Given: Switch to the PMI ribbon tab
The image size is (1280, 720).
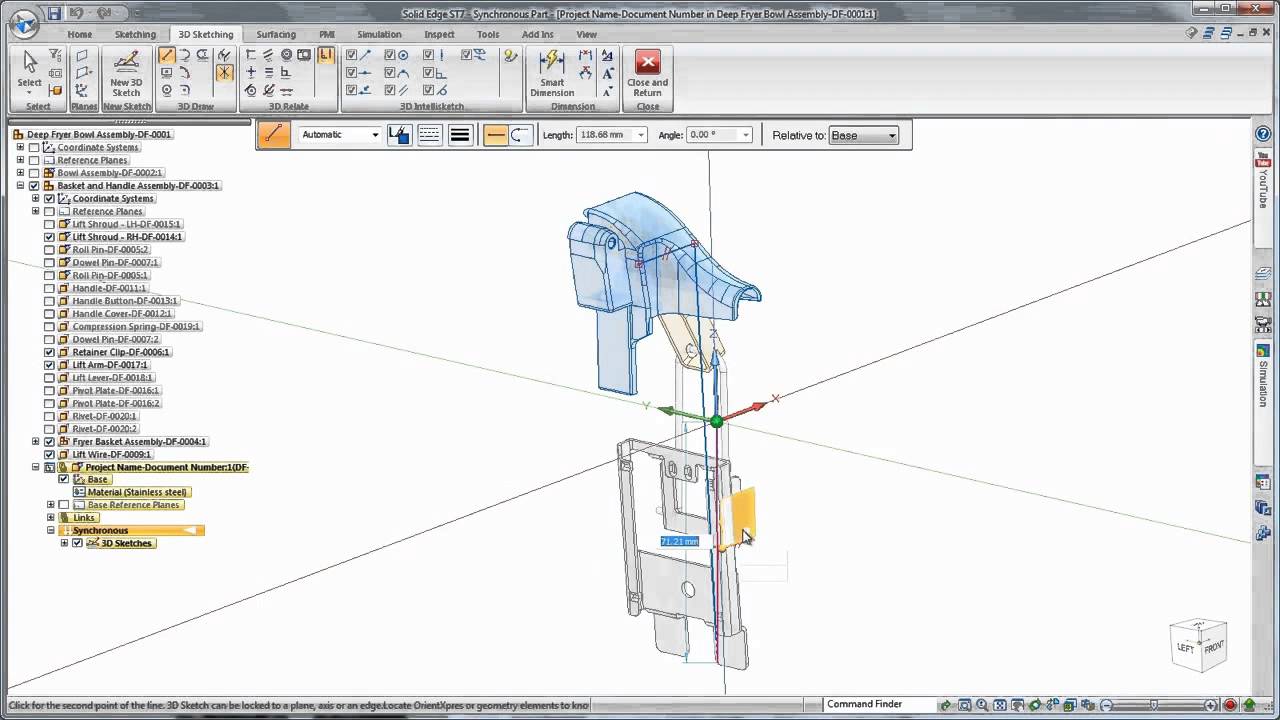Looking at the screenshot, I should coord(327,34).
